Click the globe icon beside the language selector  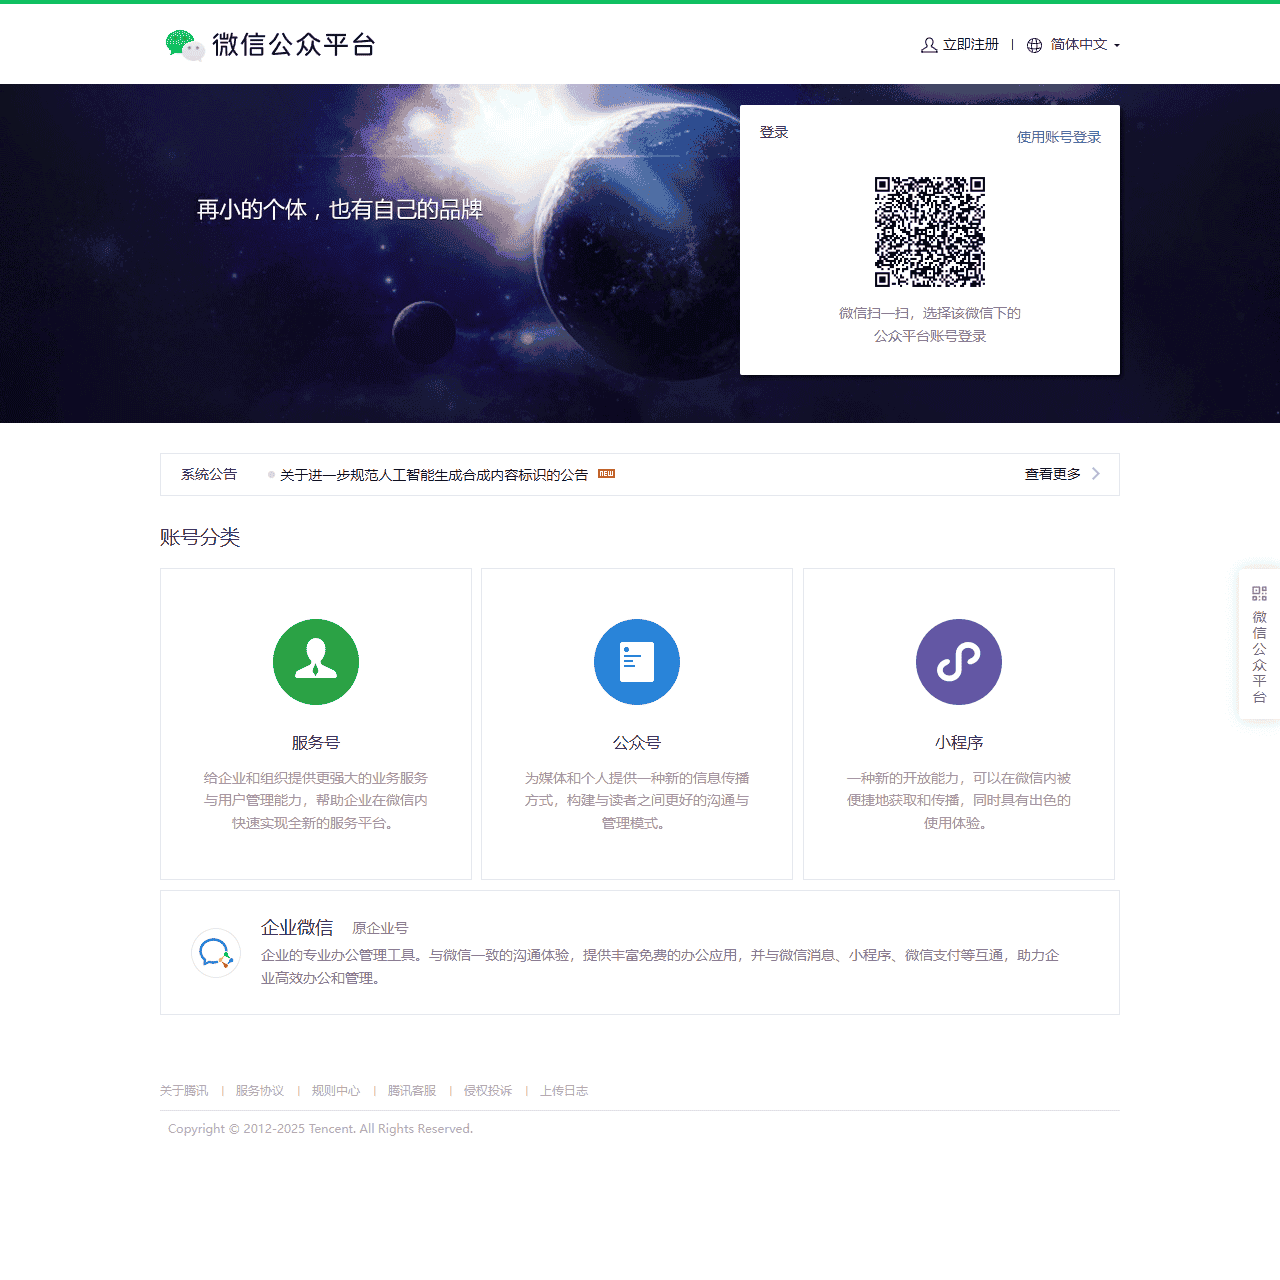click(1034, 45)
